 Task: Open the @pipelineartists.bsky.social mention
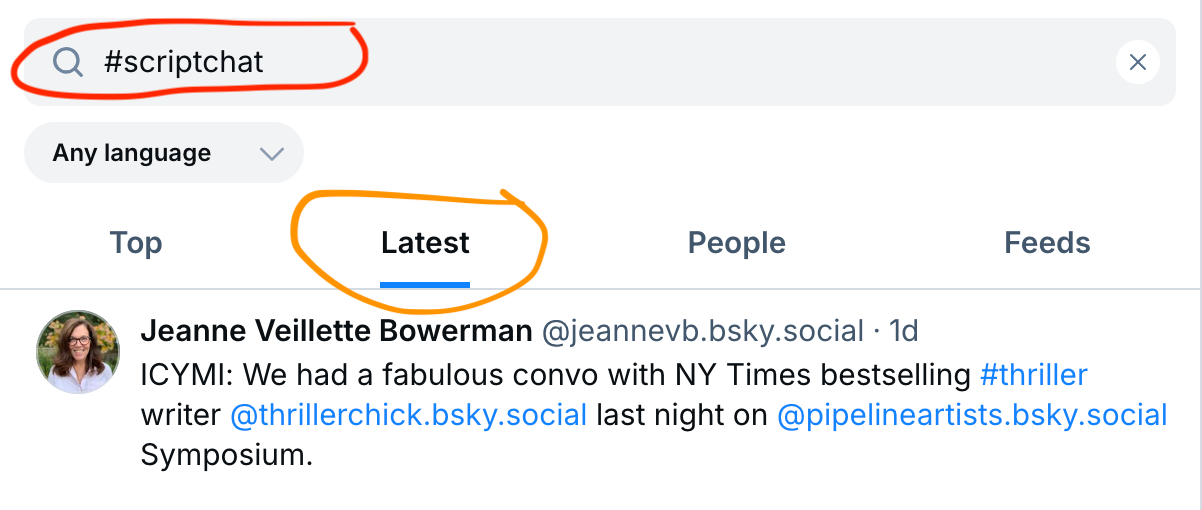(972, 415)
